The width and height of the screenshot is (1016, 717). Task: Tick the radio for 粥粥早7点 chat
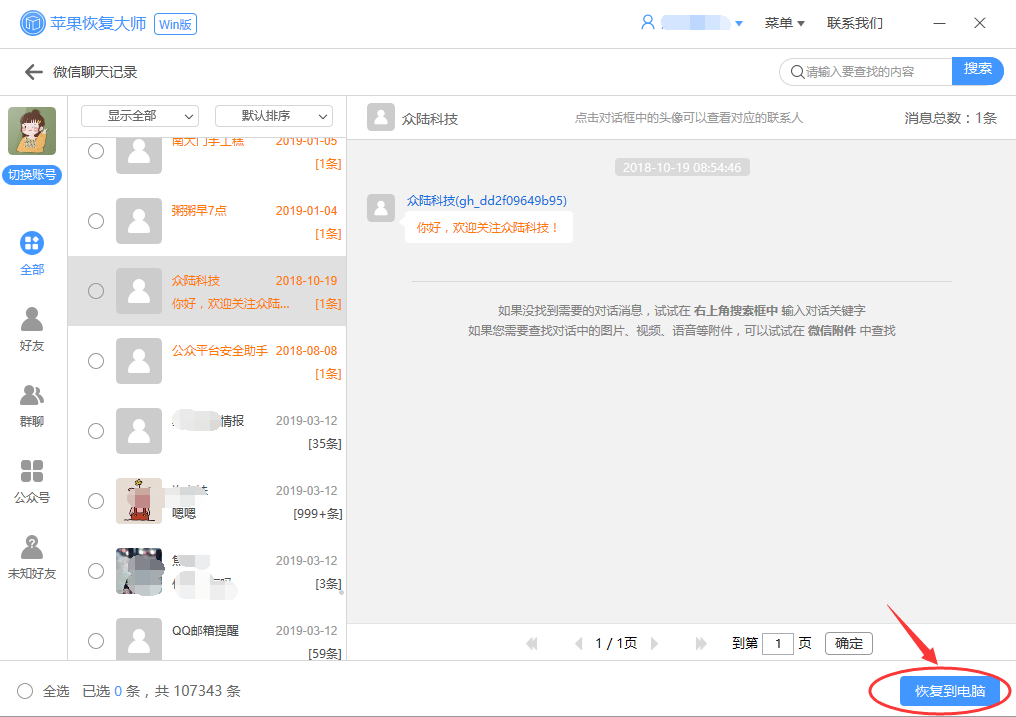96,221
